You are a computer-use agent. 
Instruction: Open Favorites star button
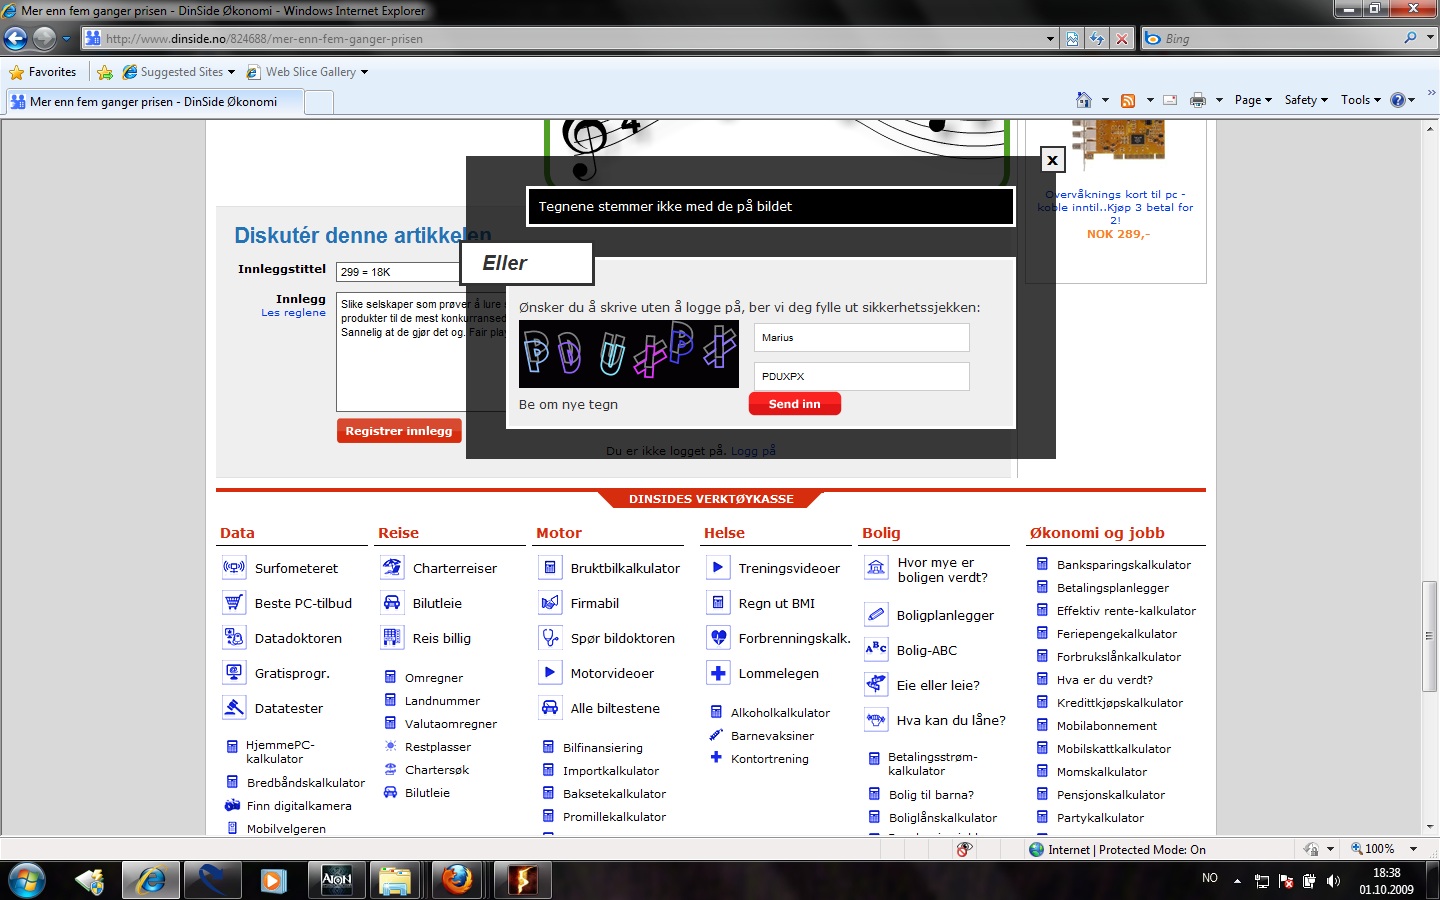tap(43, 72)
